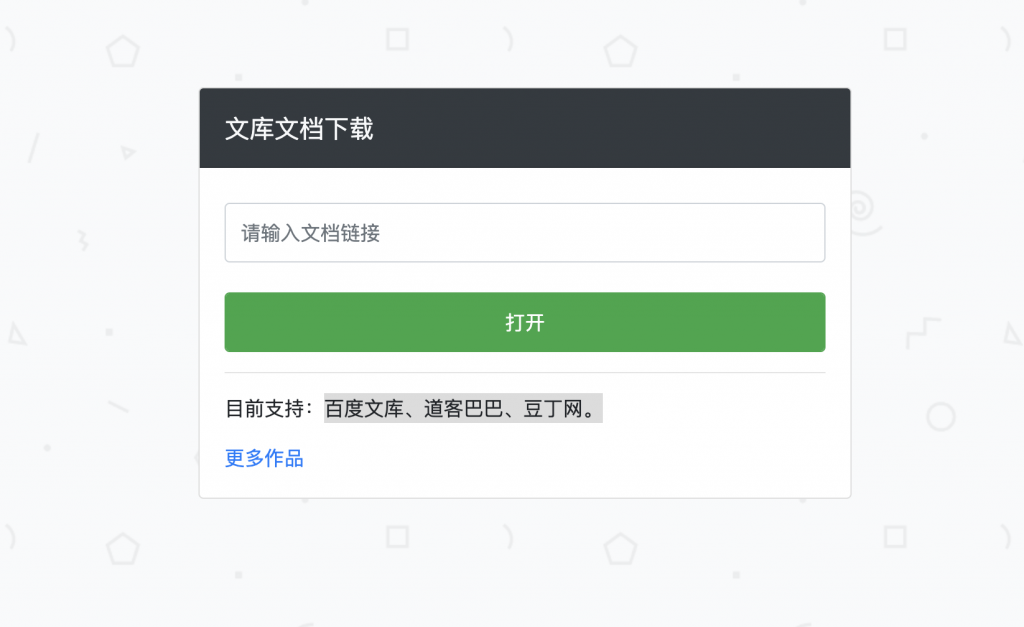Click the square icon in the top-right background
The width and height of the screenshot is (1024, 627).
click(x=895, y=39)
